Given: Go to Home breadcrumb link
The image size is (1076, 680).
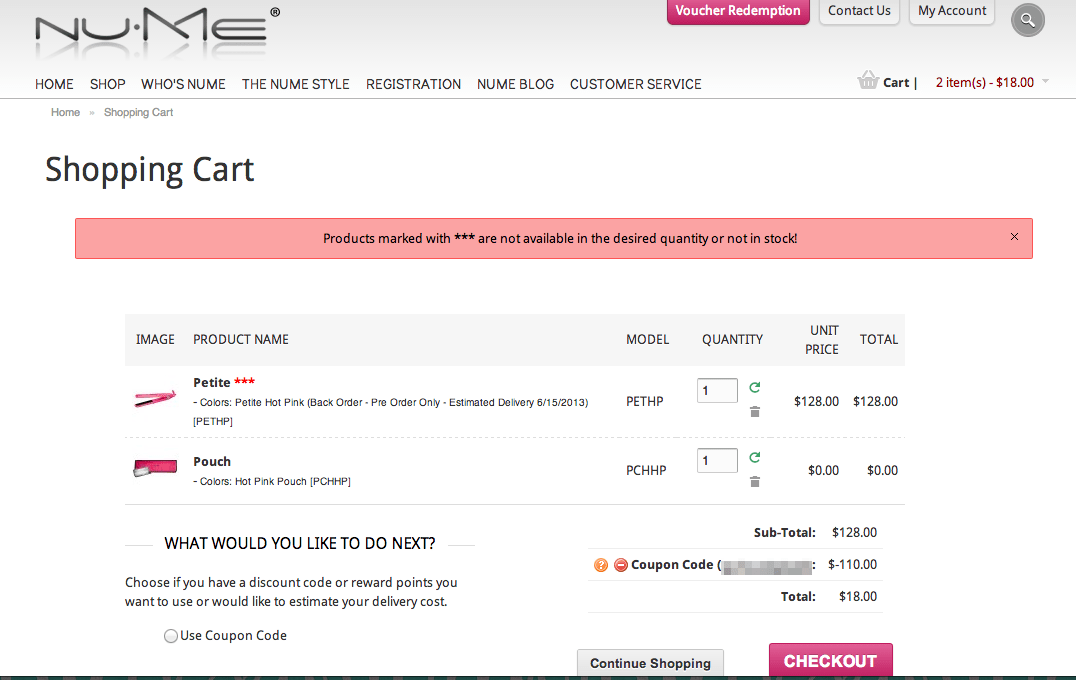Looking at the screenshot, I should click(65, 112).
